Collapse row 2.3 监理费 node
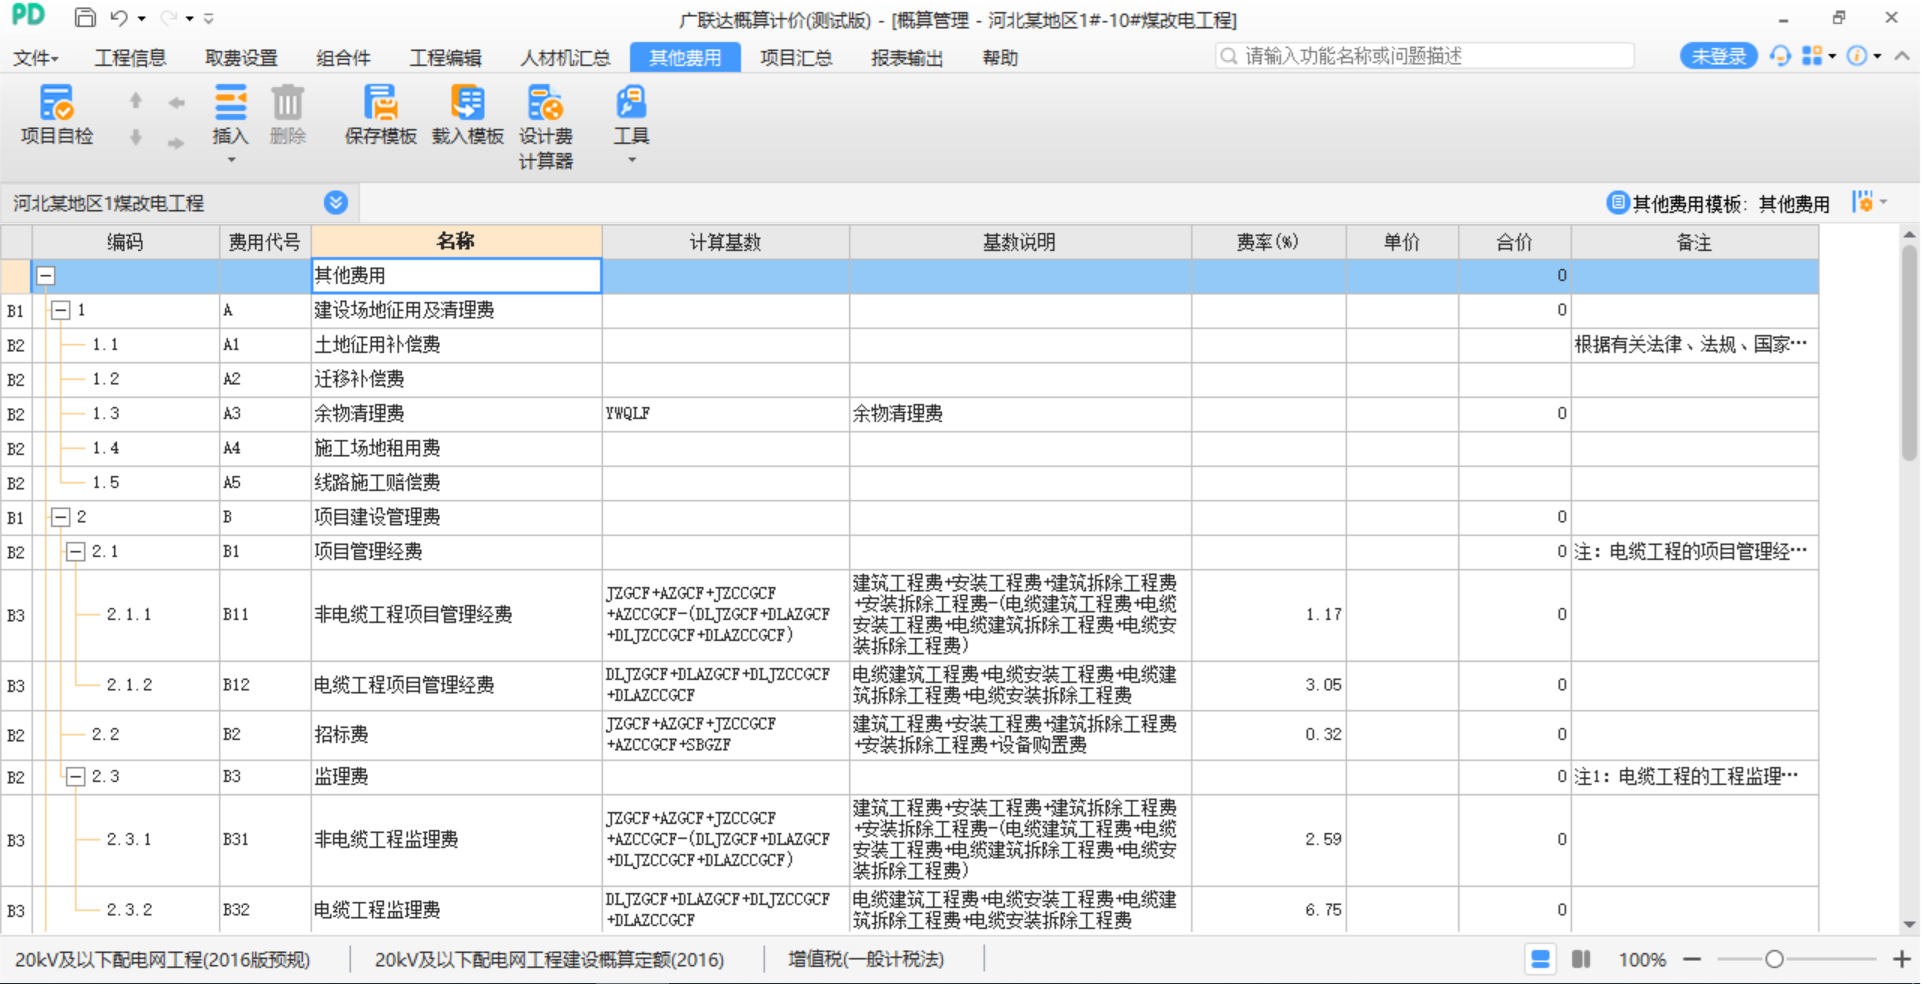Viewport: 1922px width, 986px height. pyautogui.click(x=76, y=777)
